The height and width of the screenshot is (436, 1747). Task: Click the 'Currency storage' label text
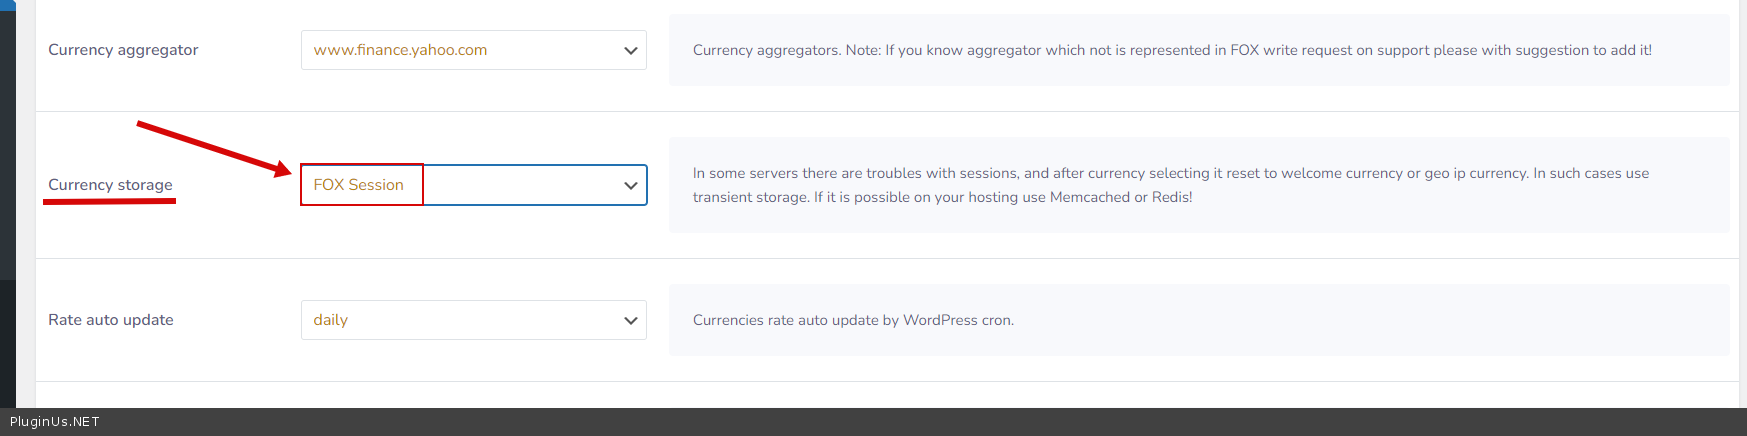[110, 185]
